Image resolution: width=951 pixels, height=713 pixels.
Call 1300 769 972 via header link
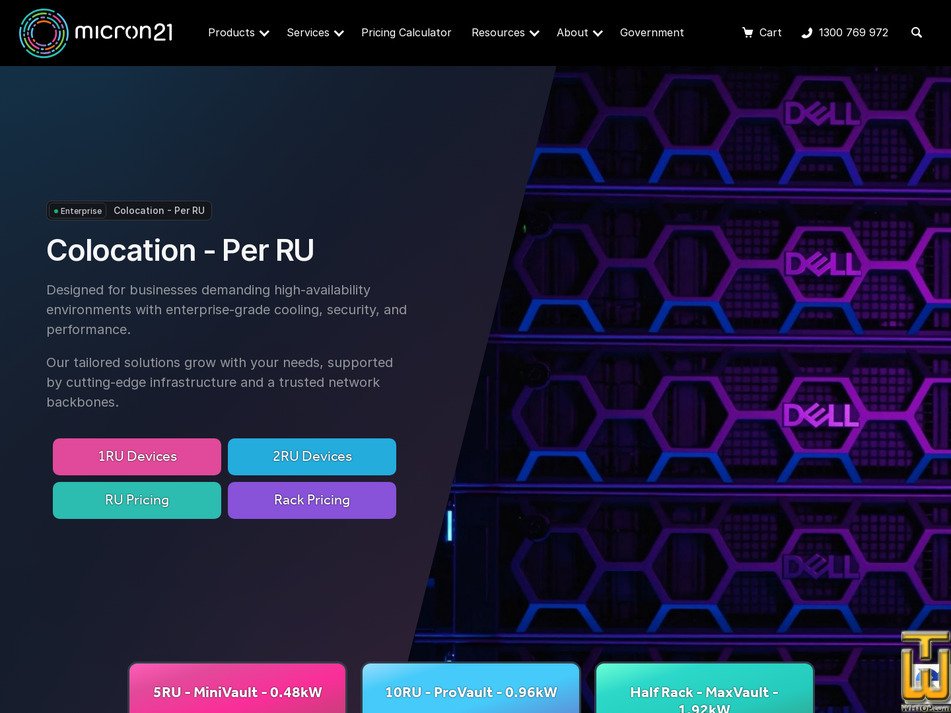[x=852, y=32]
